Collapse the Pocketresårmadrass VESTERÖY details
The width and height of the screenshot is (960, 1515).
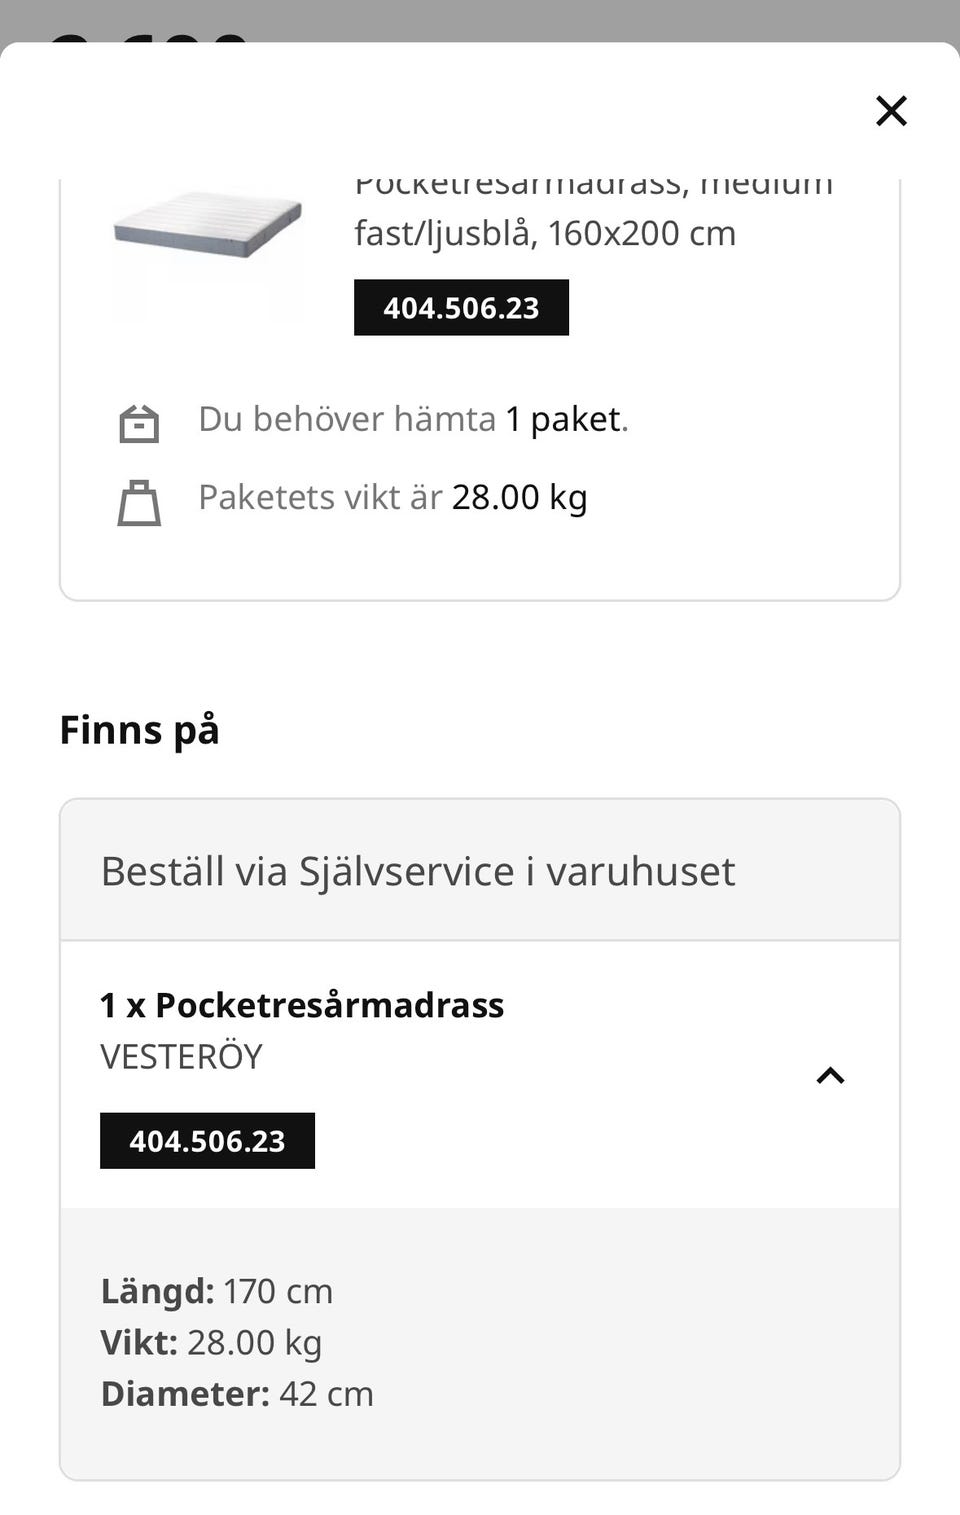tap(830, 1076)
